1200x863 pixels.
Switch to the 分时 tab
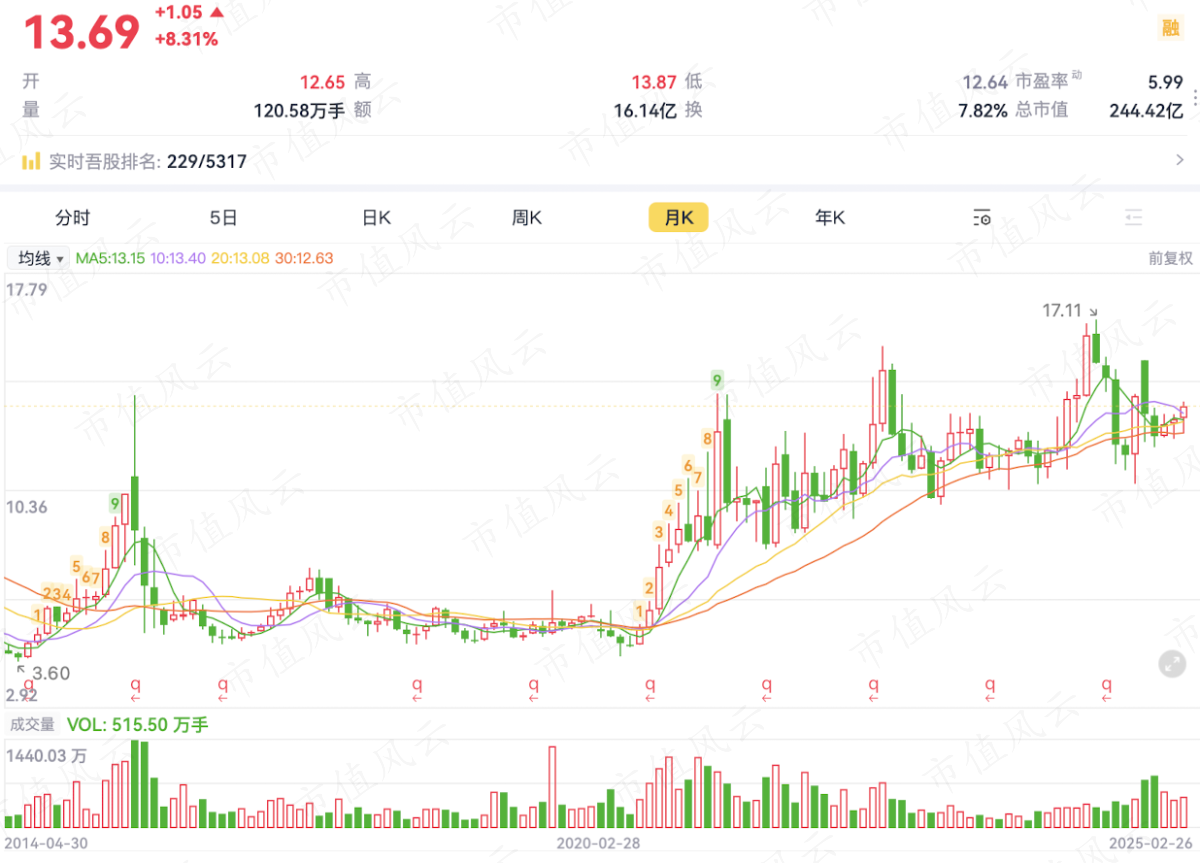(73, 218)
